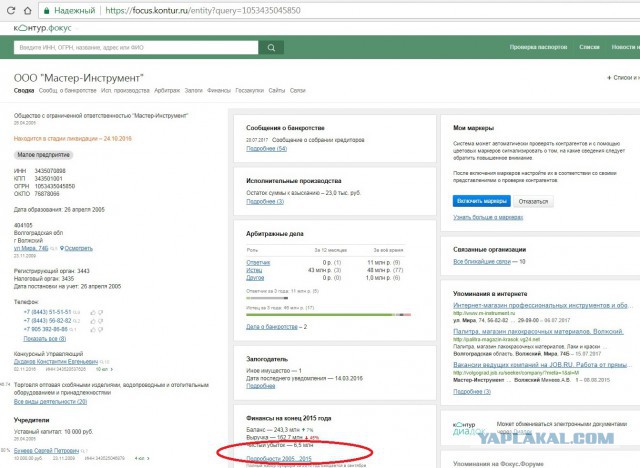The height and width of the screenshot is (468, 640).
Task: Click the magnifier search button
Action: (271, 48)
